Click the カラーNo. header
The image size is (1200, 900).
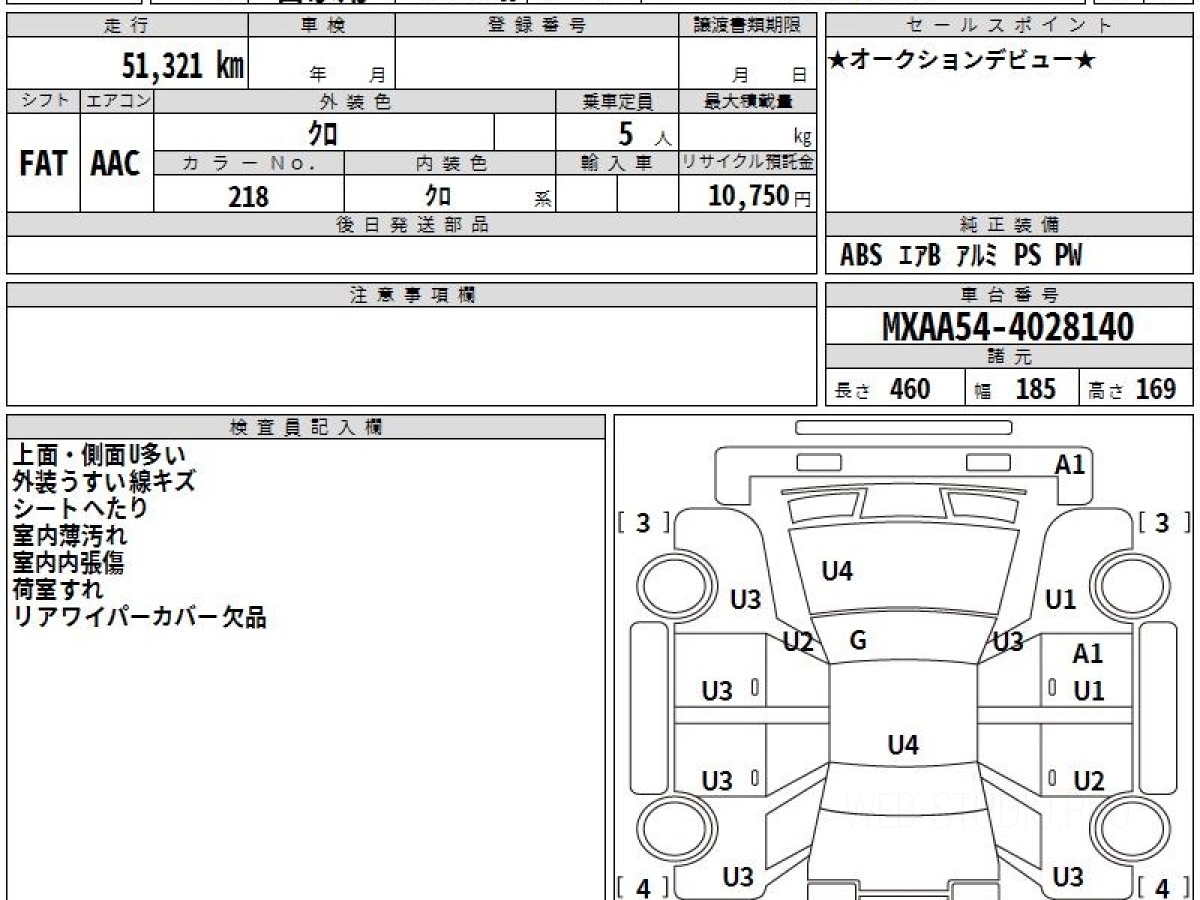point(249,164)
